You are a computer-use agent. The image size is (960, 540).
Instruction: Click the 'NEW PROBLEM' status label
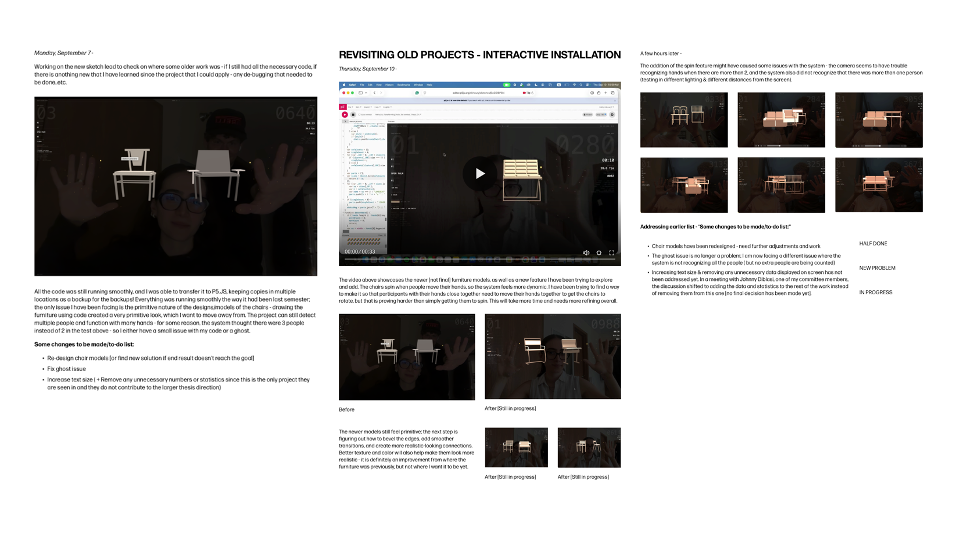pos(877,268)
